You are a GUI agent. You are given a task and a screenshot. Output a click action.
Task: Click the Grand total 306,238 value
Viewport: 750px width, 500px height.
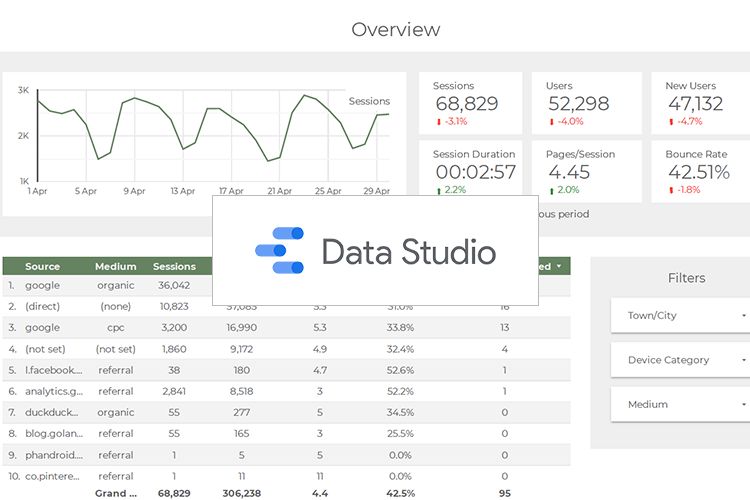242,493
